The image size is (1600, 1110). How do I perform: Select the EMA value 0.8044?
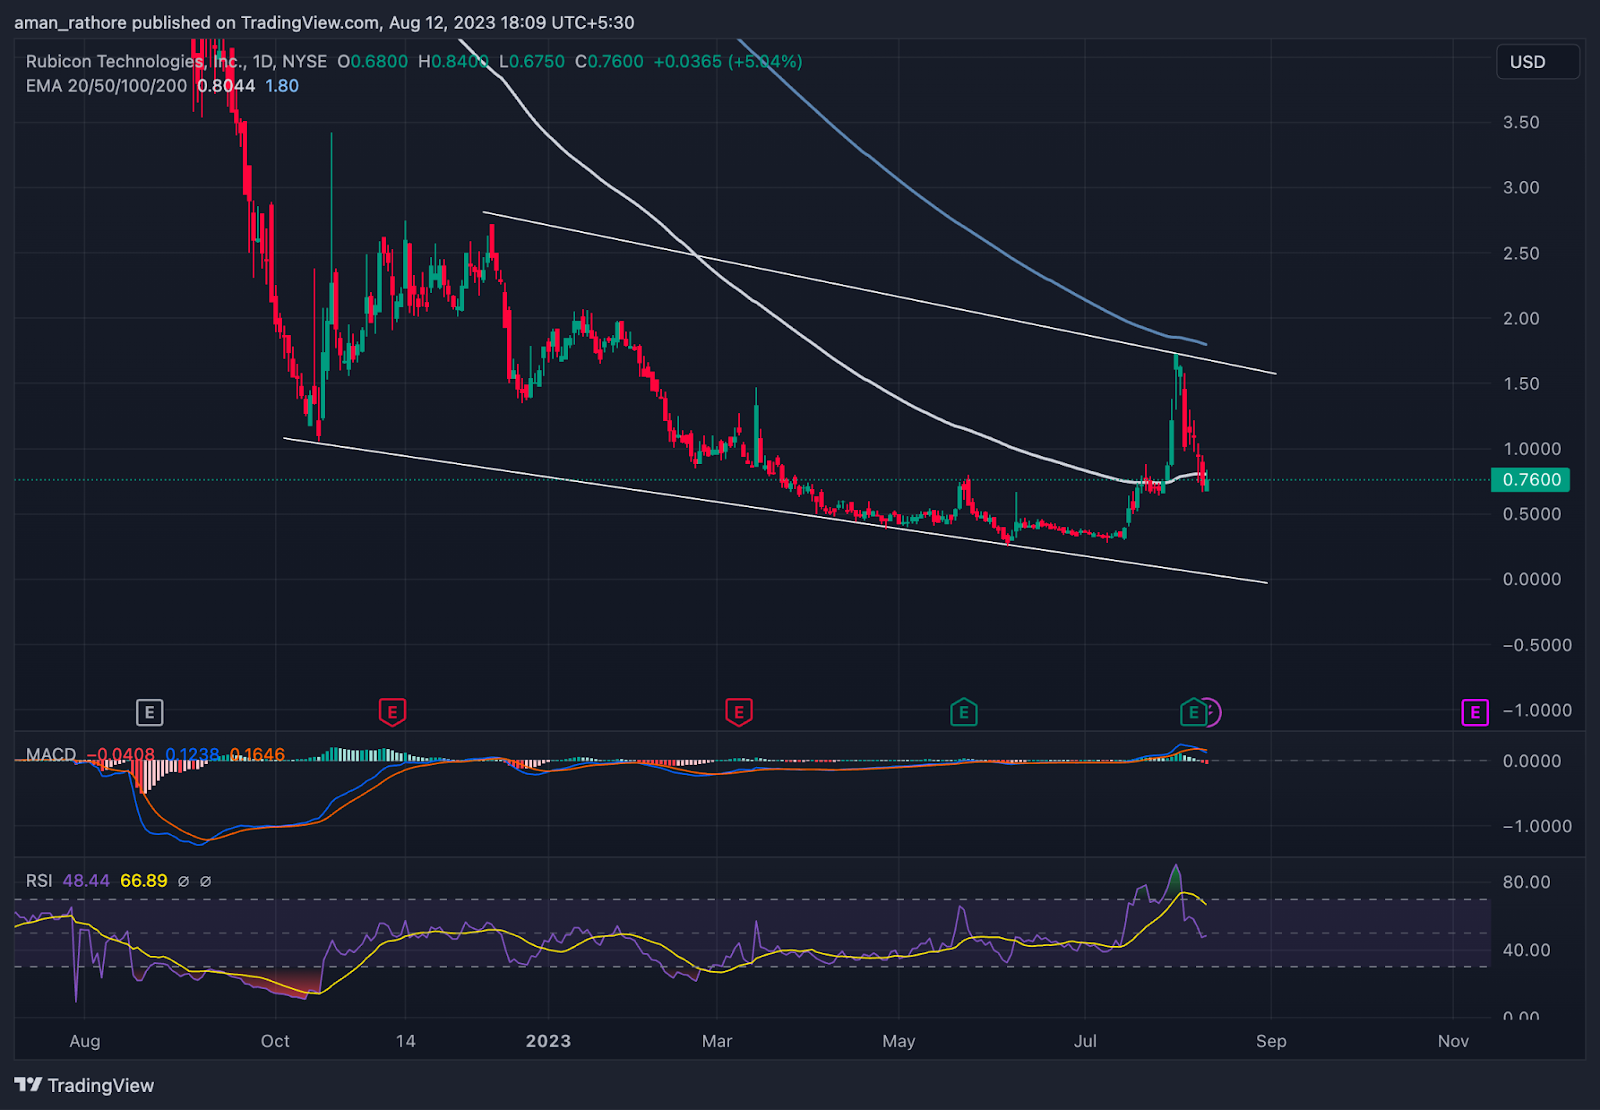click(x=226, y=86)
